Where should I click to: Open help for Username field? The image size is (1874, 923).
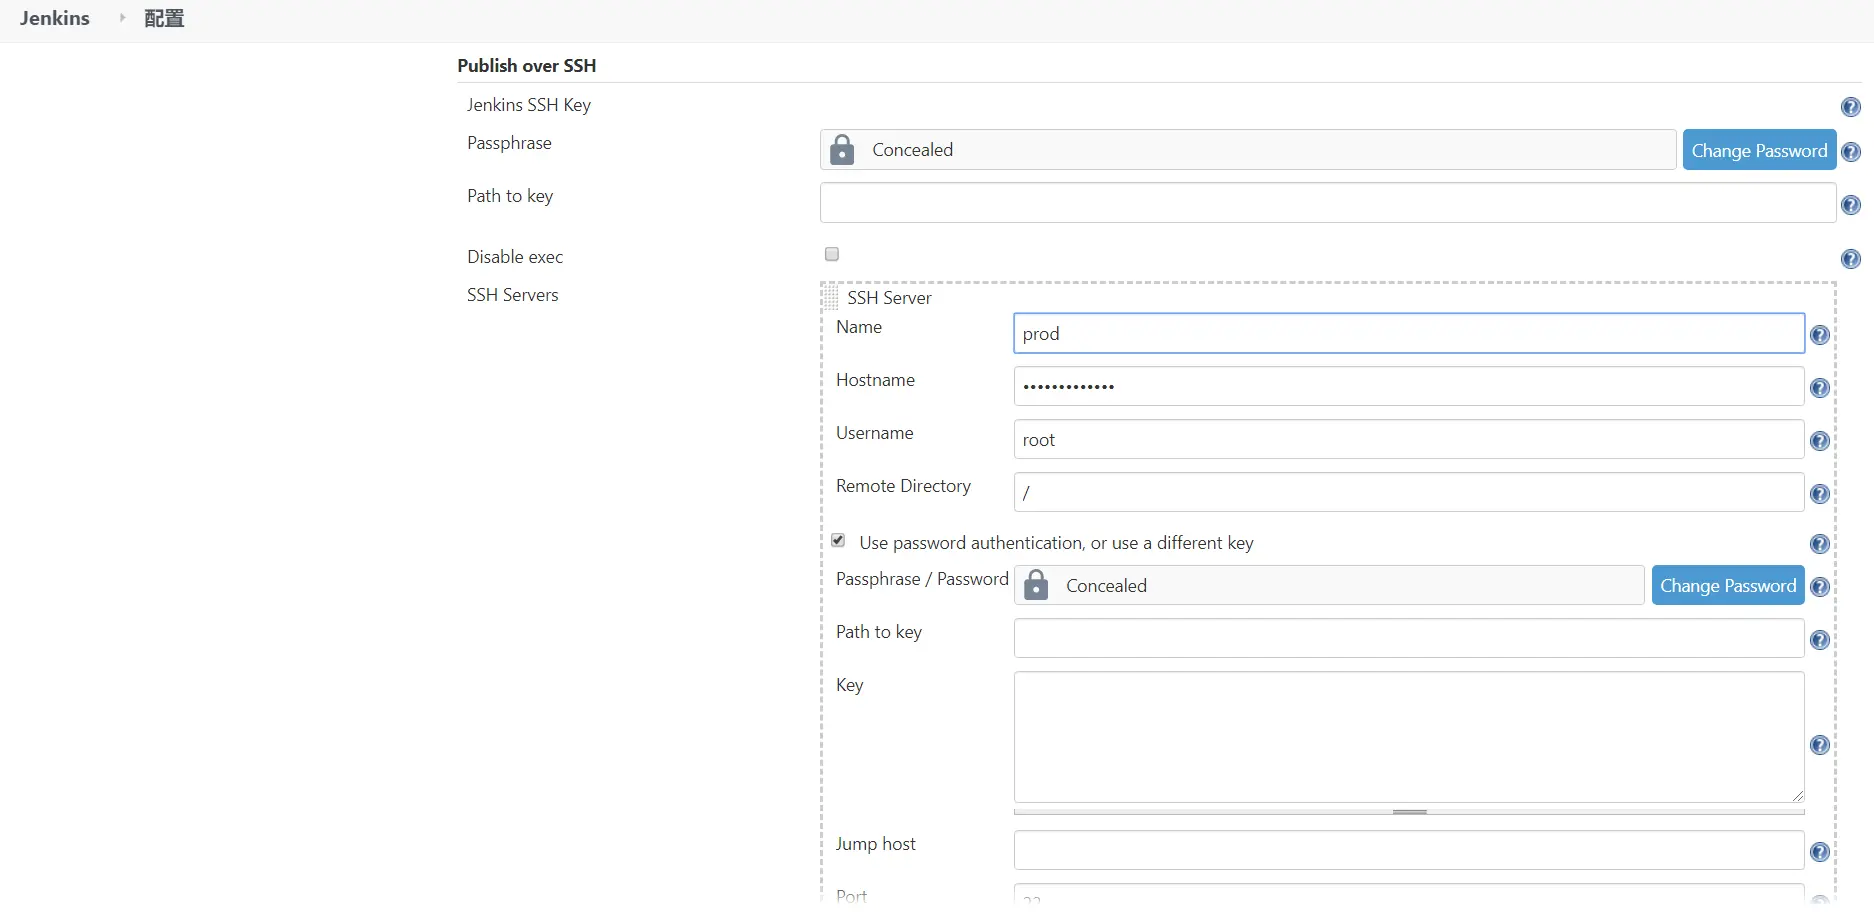(x=1820, y=441)
